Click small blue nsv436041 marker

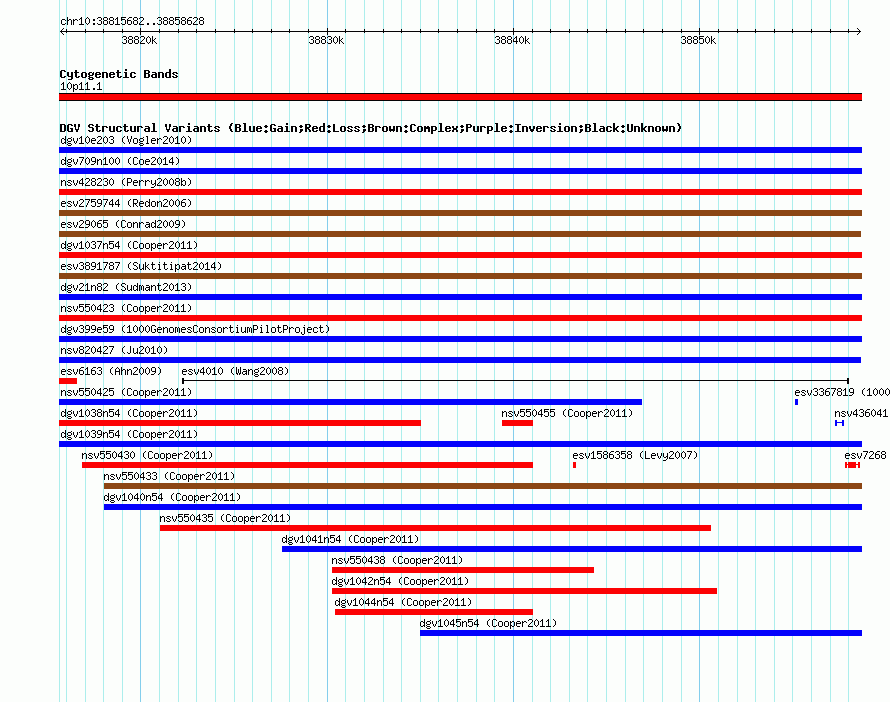(x=839, y=423)
